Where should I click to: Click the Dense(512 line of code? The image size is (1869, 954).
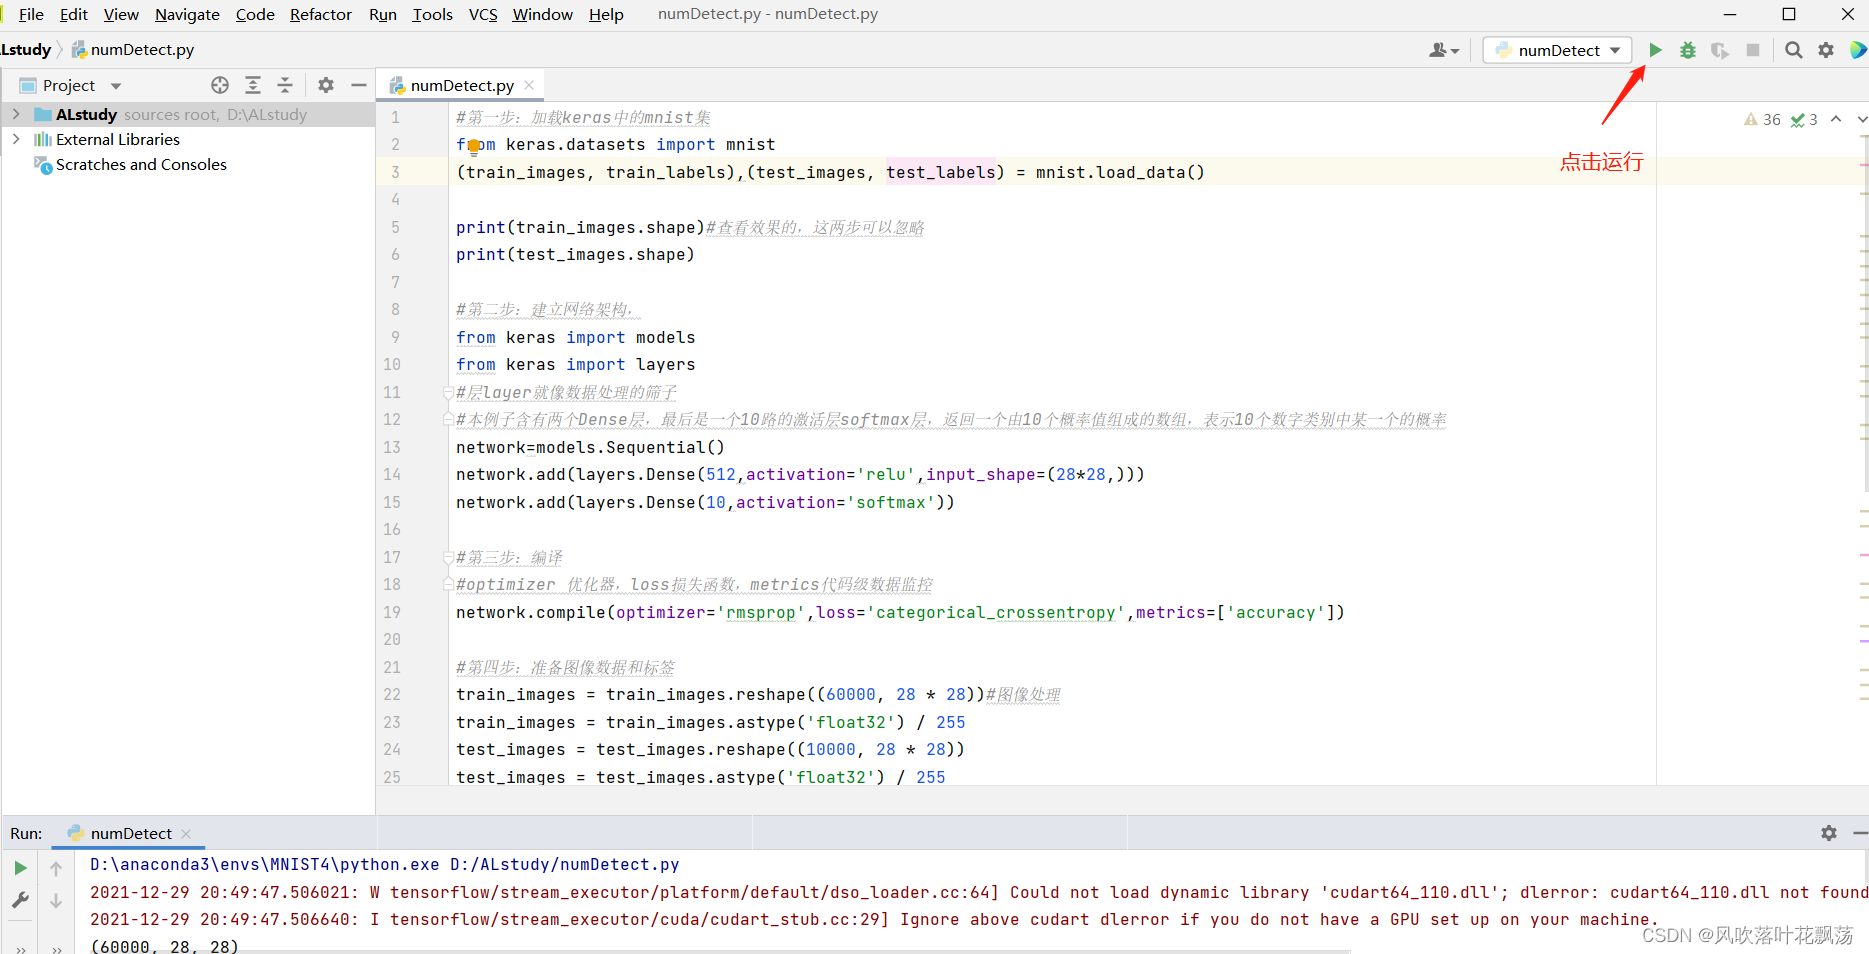click(800, 474)
